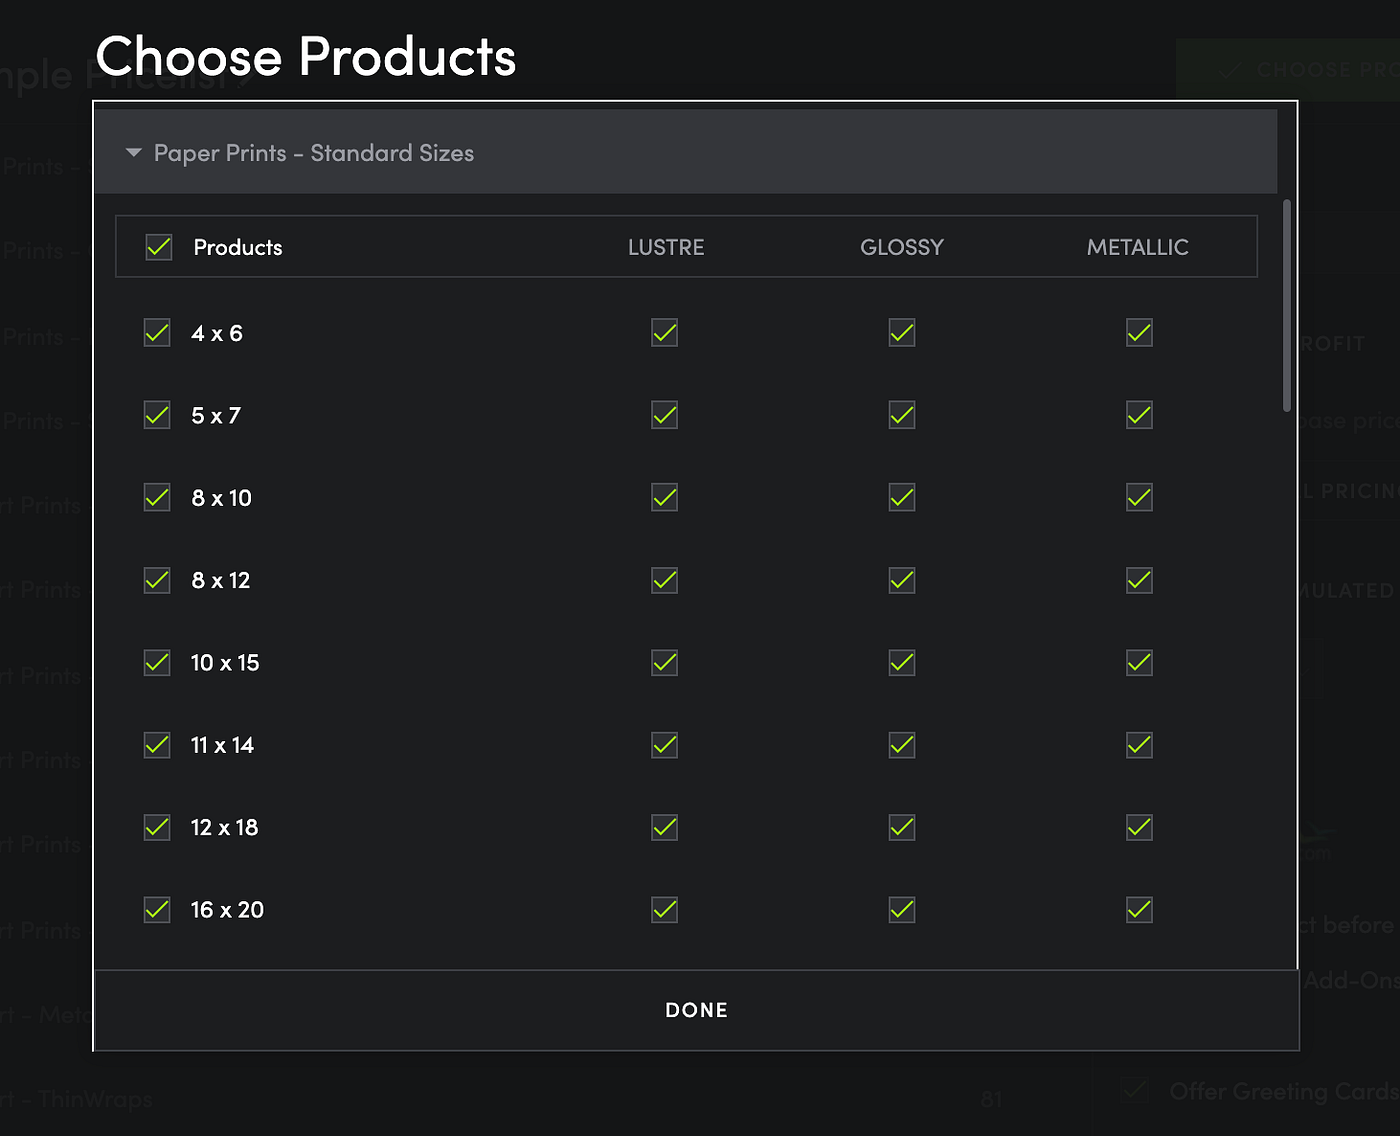Uncheck the 12 x 18 product row
This screenshot has width=1400, height=1136.
157,827
